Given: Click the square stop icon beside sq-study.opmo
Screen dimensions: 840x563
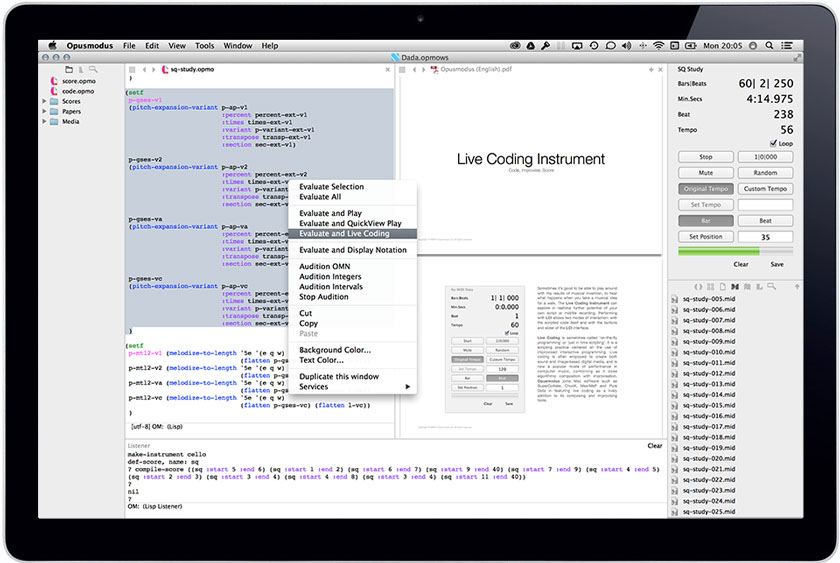Looking at the screenshot, I should point(132,70).
